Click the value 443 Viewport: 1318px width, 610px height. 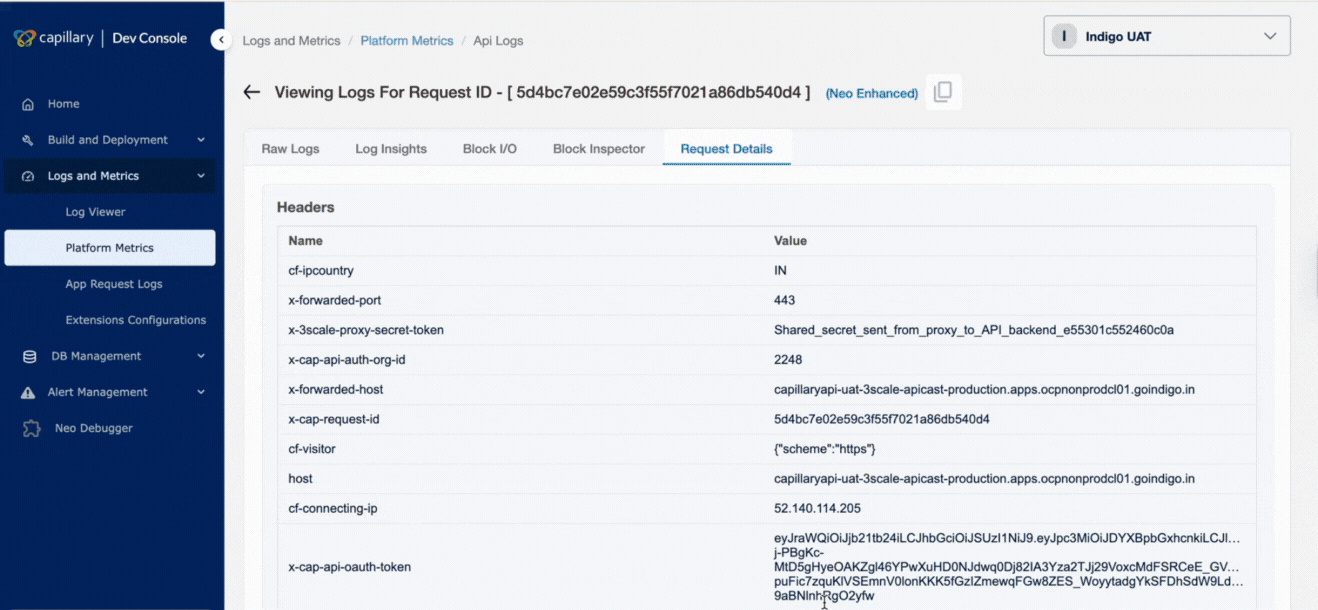785,300
